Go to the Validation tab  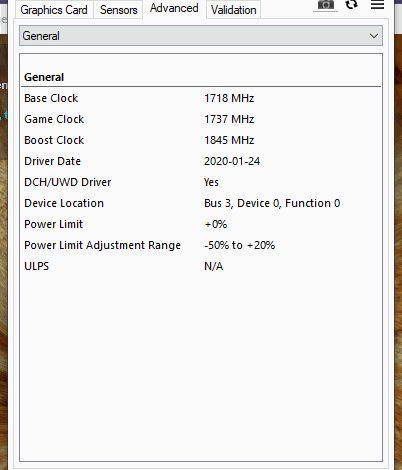click(233, 10)
